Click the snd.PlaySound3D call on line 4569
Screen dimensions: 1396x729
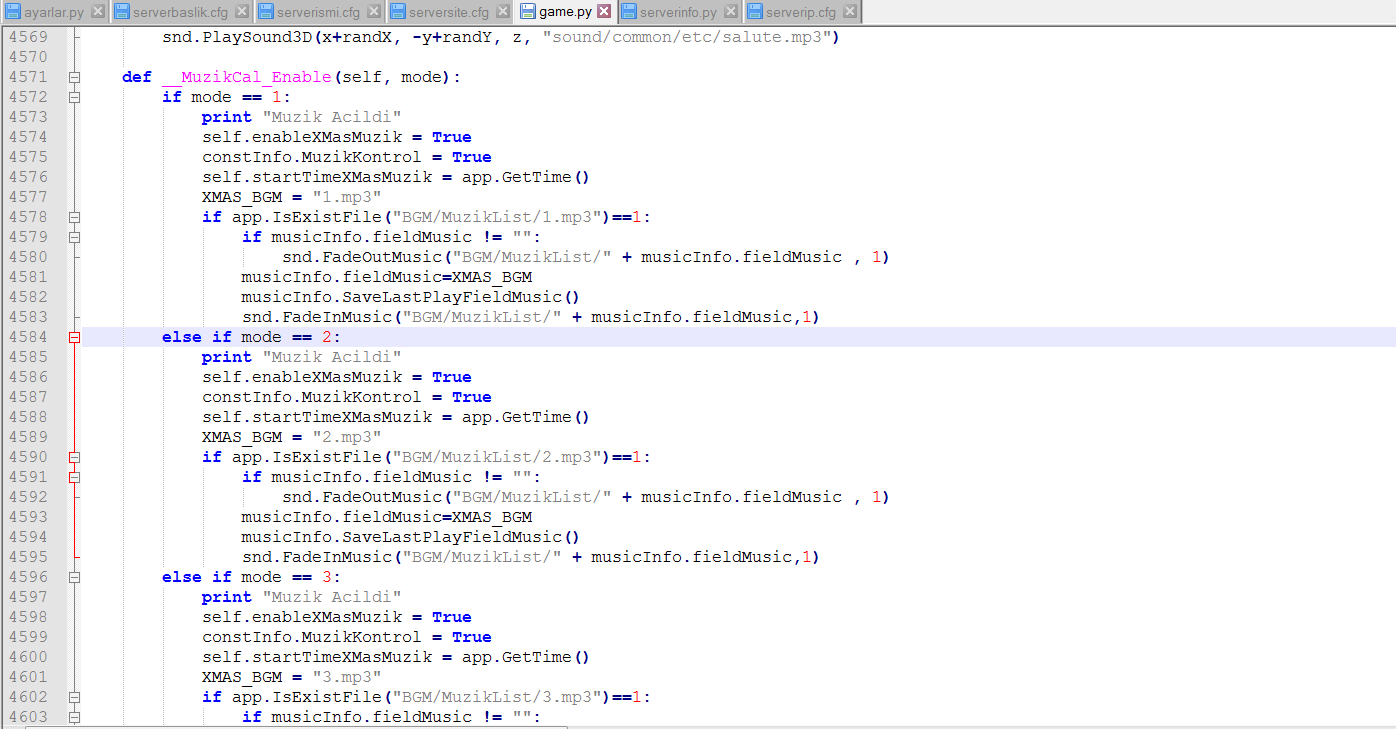tap(501, 37)
